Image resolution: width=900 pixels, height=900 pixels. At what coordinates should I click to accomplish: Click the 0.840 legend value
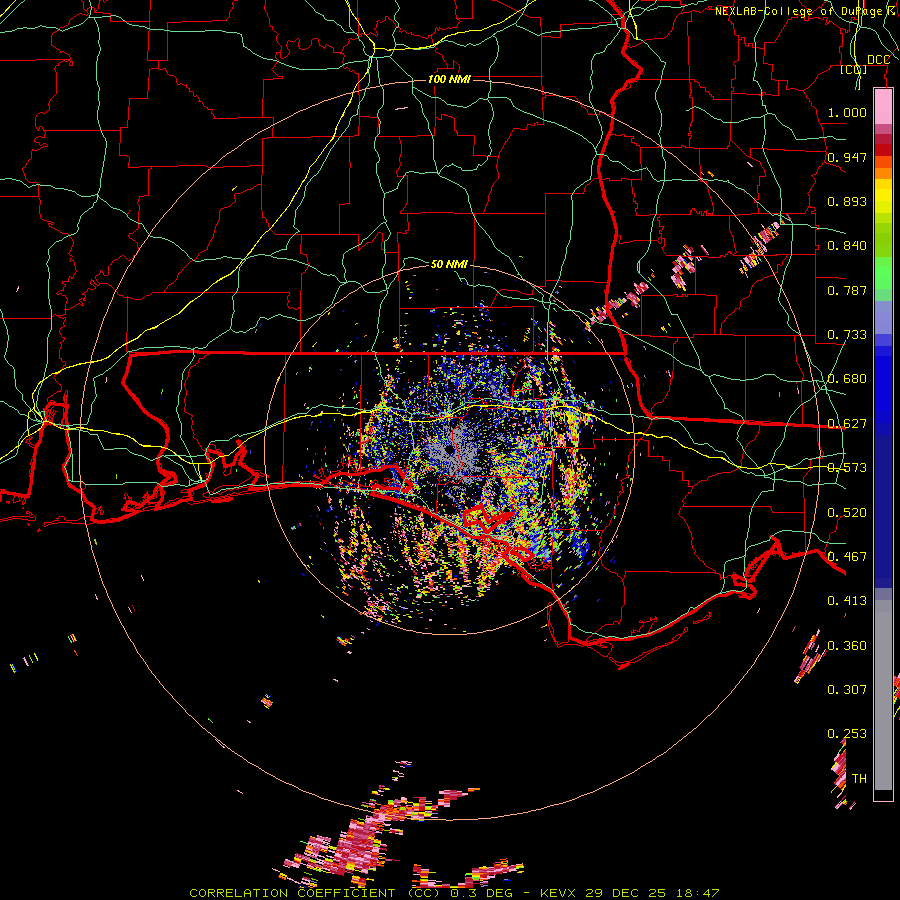click(x=847, y=246)
